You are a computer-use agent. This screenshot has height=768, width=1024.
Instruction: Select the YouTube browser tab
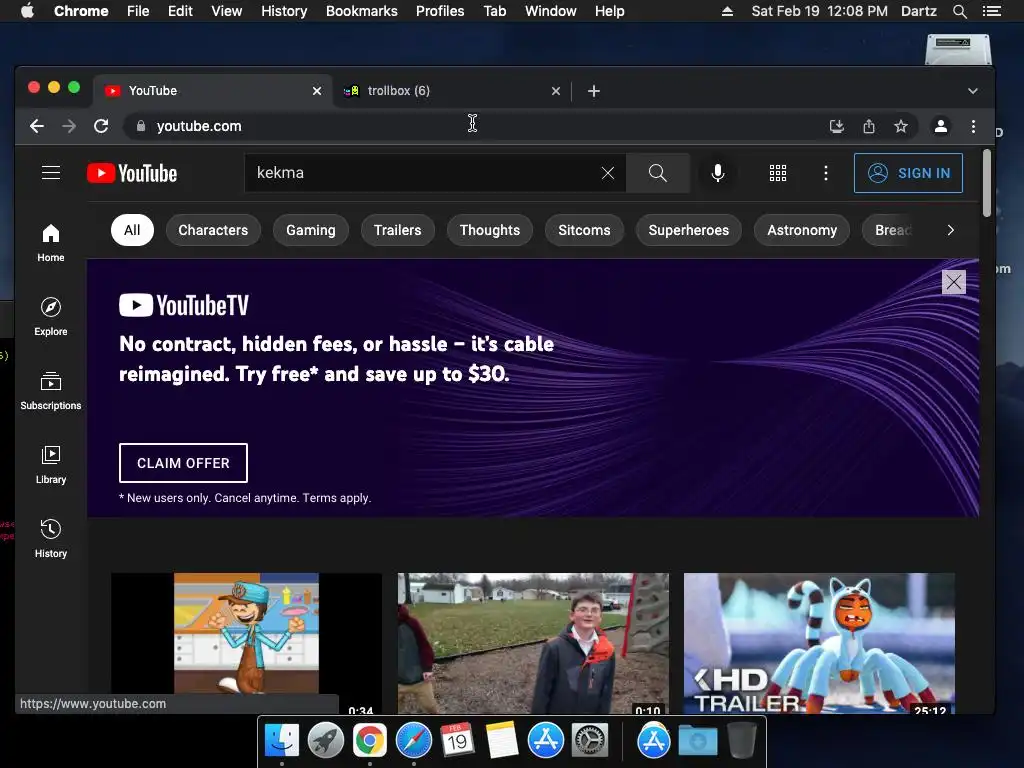coord(212,91)
